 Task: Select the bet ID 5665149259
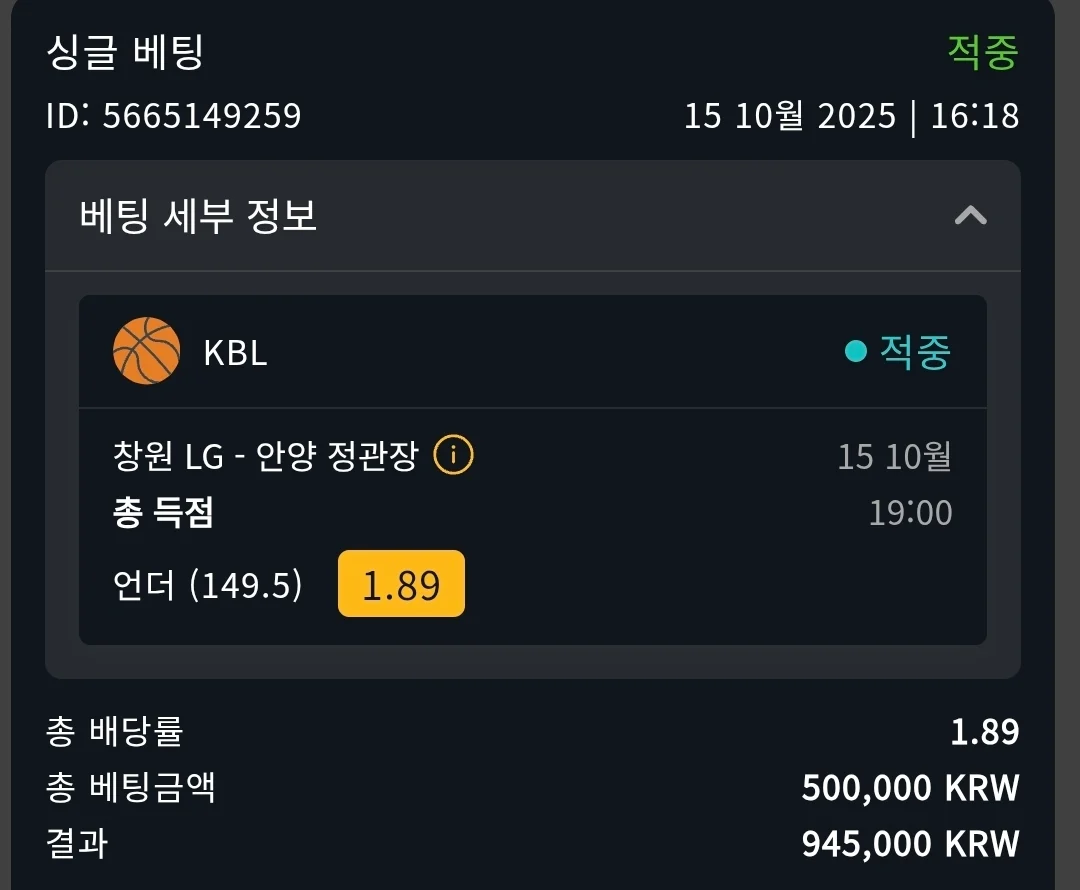click(x=173, y=116)
